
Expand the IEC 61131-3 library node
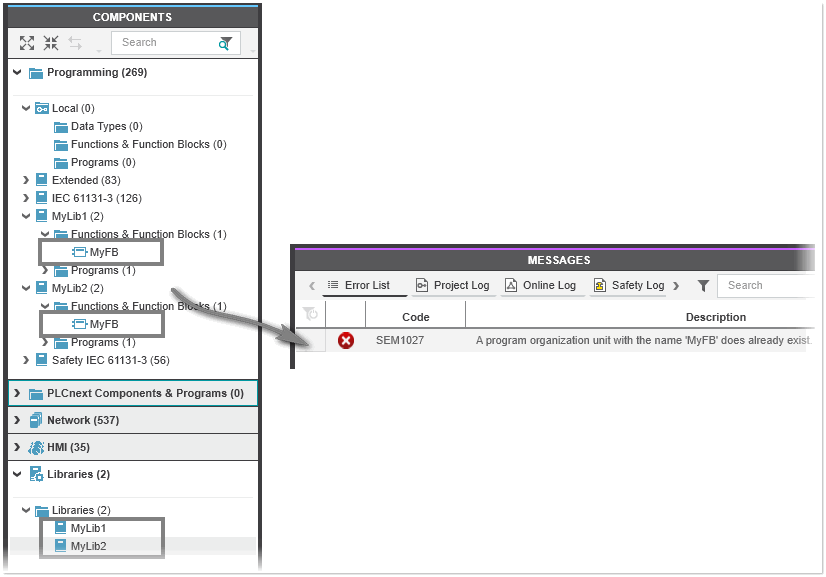(26, 198)
